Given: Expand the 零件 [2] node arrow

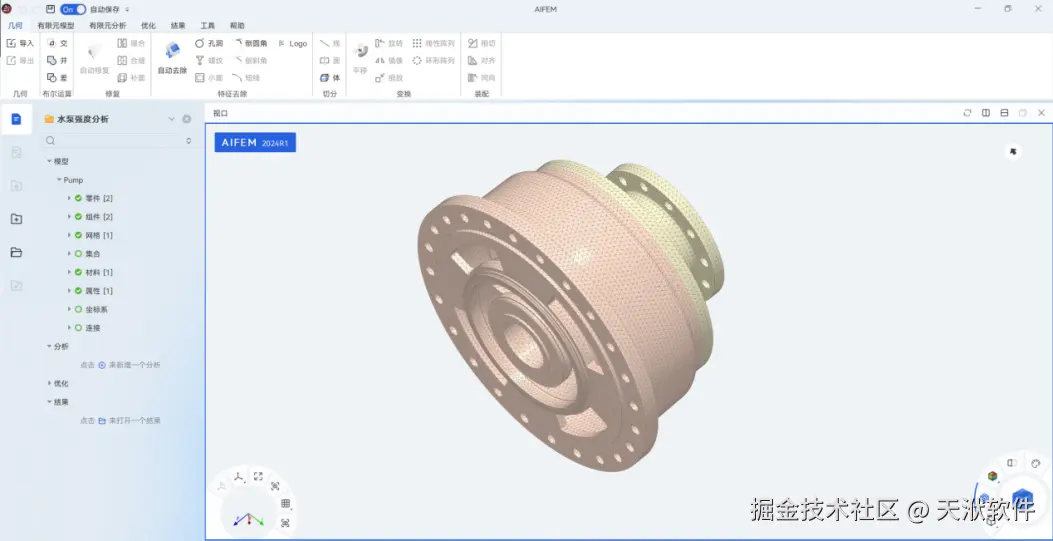Looking at the screenshot, I should click(x=69, y=198).
